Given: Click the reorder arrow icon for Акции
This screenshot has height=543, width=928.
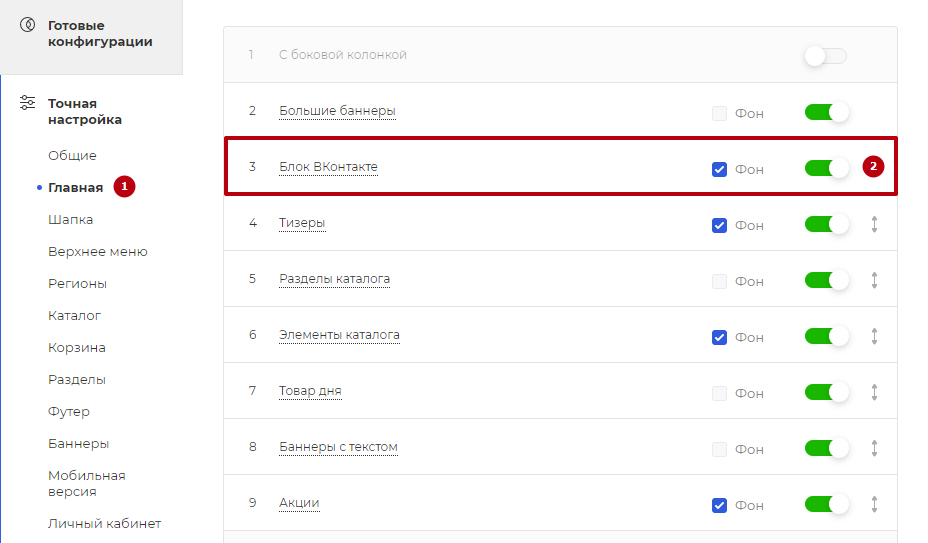Looking at the screenshot, I should click(874, 505).
